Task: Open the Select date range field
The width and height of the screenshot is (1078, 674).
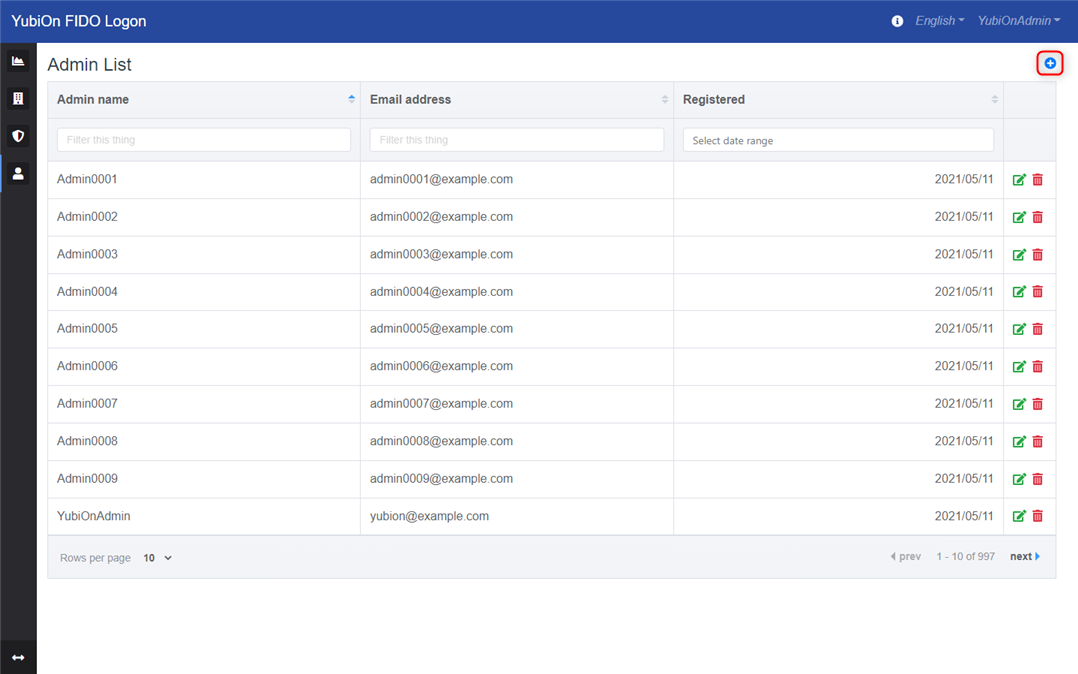Action: pyautogui.click(x=838, y=141)
